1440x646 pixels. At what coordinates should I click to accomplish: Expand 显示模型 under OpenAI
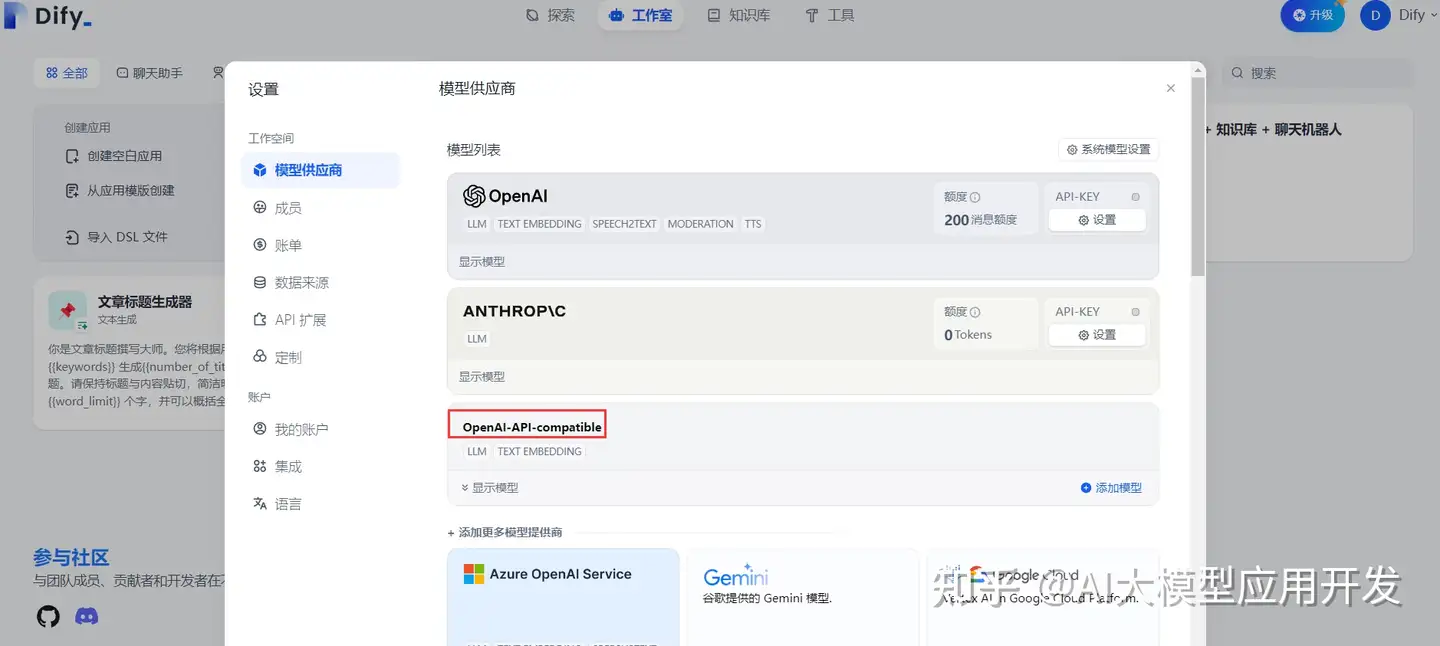click(482, 262)
